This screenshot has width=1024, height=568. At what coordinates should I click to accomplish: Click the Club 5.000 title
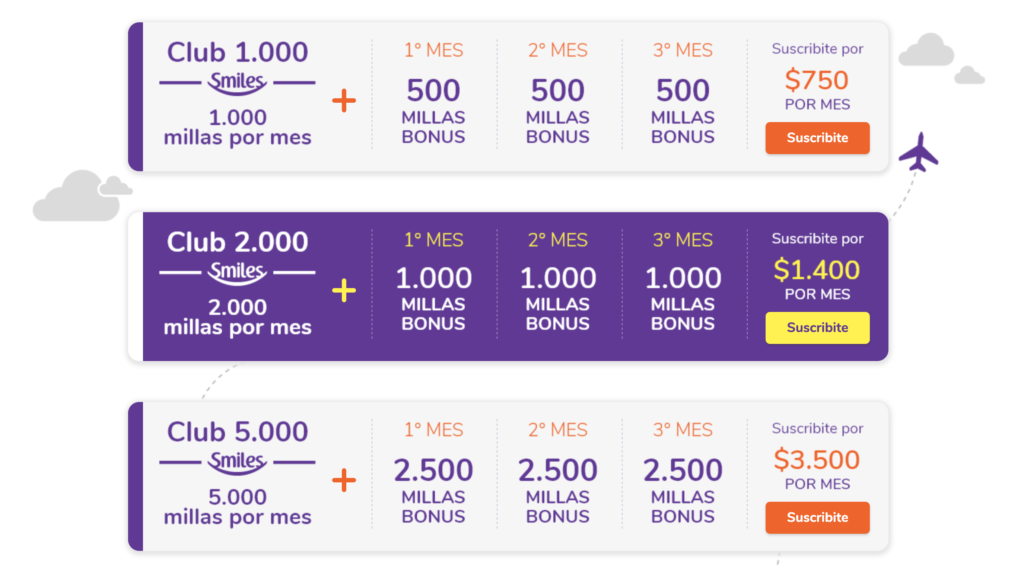click(237, 432)
